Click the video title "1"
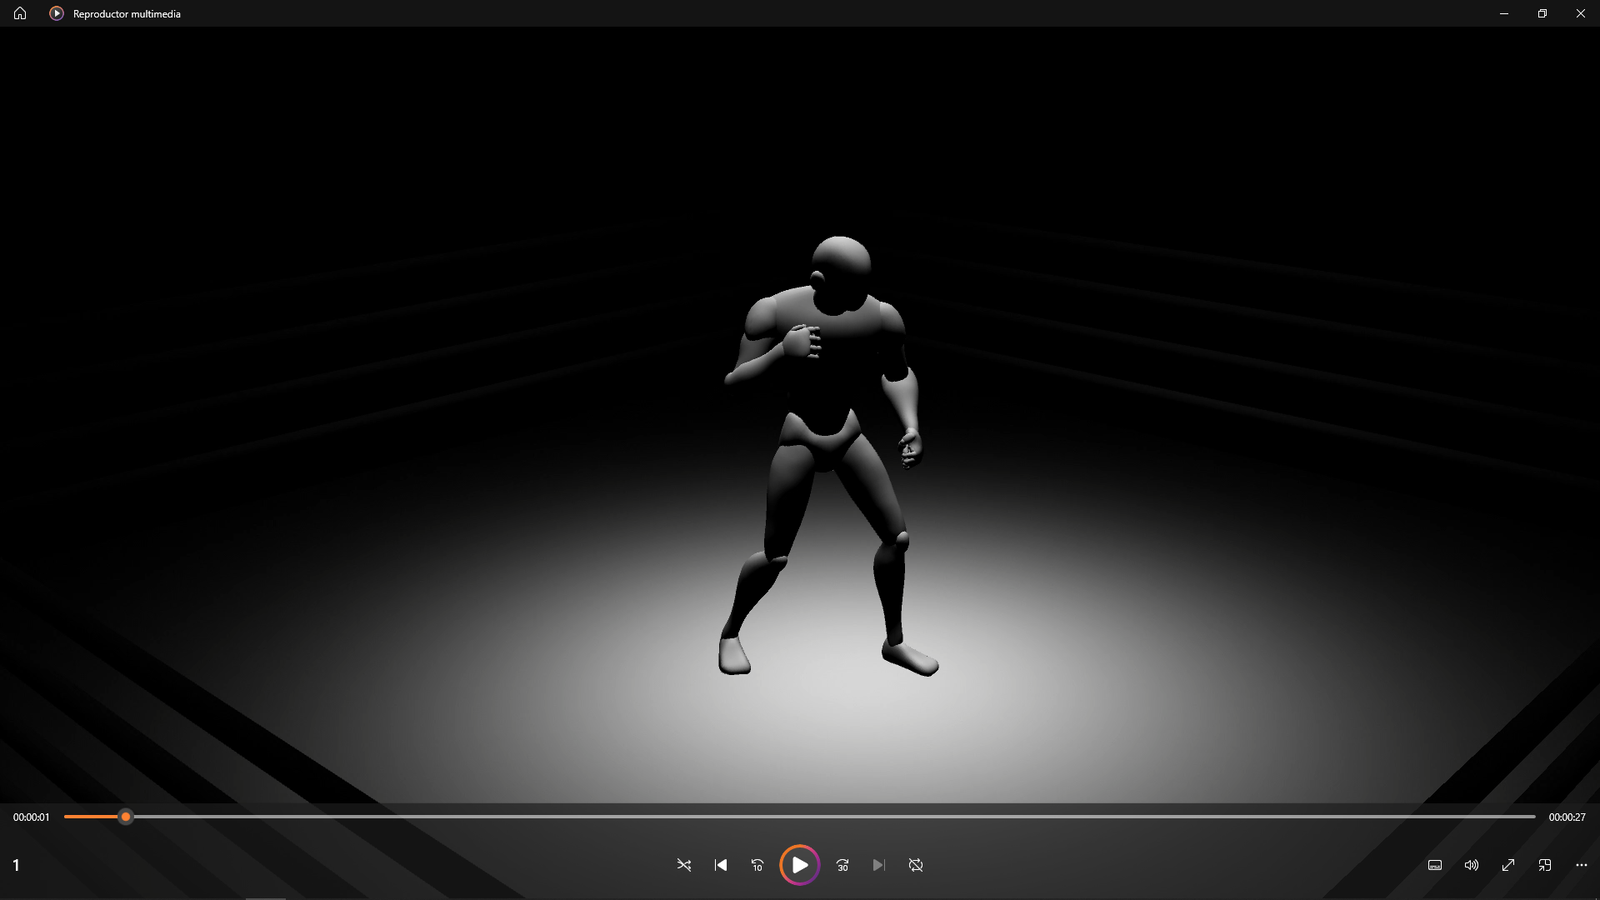Image resolution: width=1600 pixels, height=900 pixels. 16,865
